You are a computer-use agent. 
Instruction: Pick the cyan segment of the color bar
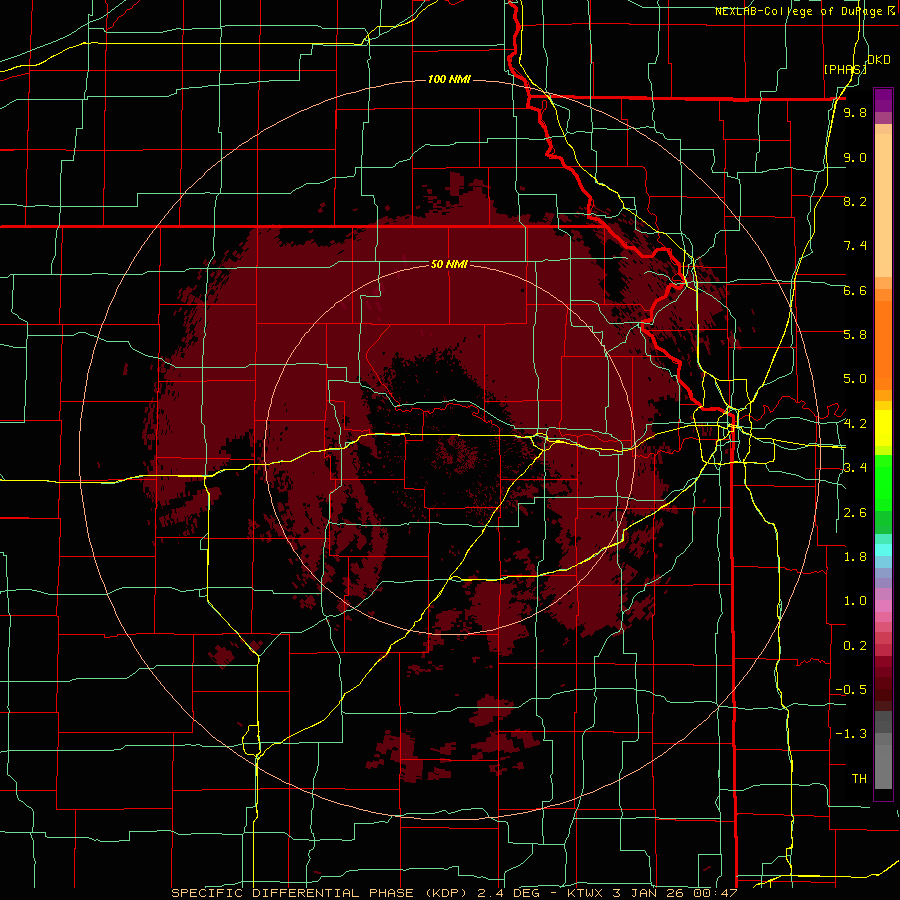883,550
